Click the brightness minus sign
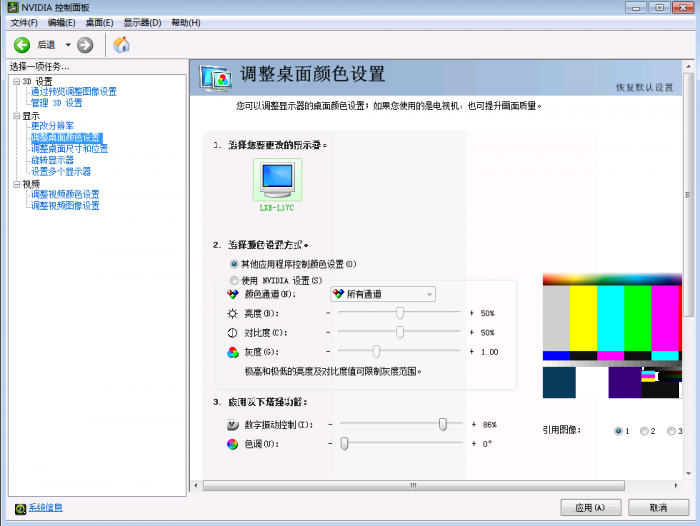Viewport: 700px width, 526px height. click(328, 313)
